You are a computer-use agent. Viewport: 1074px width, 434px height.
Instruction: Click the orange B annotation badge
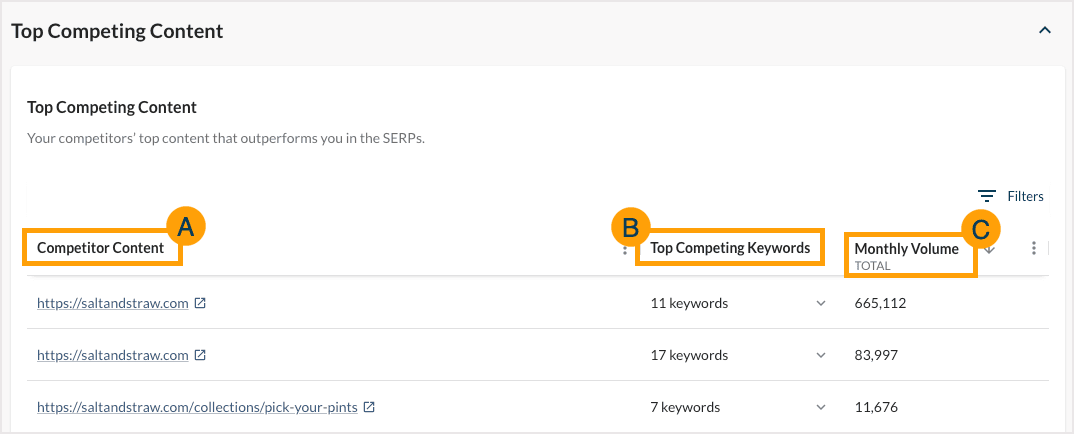click(631, 228)
